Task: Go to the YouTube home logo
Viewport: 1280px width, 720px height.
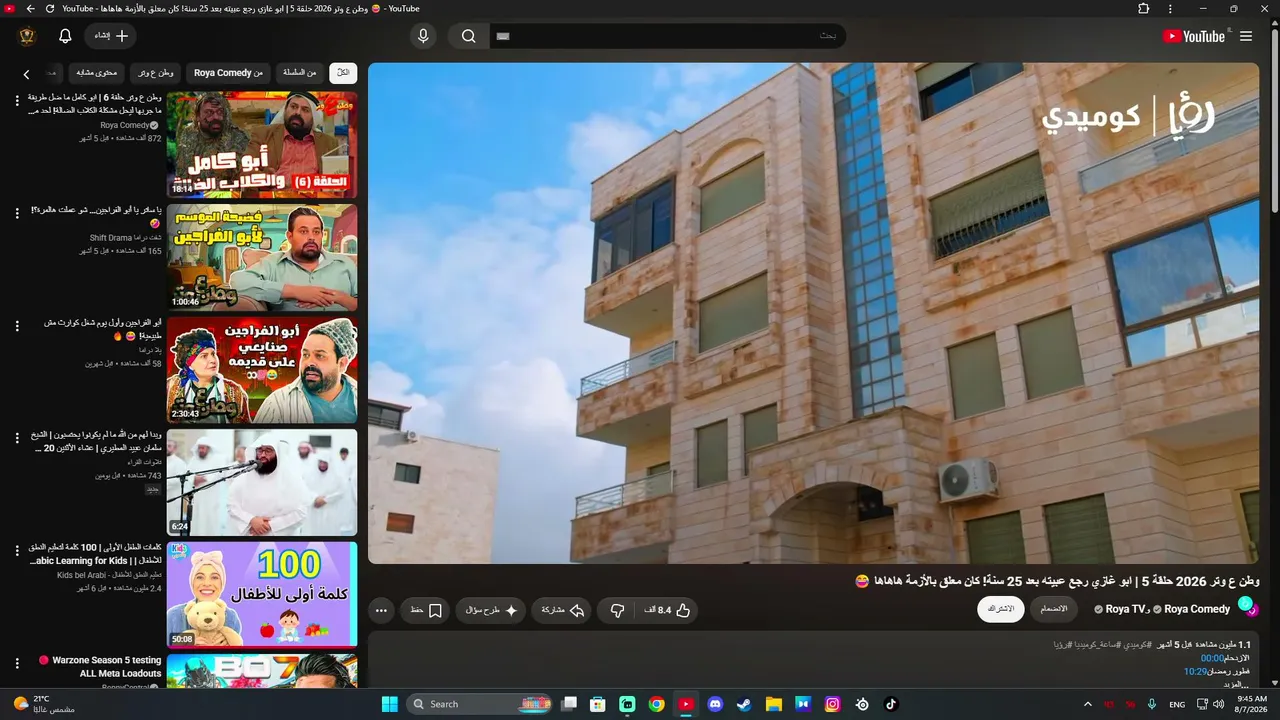Action: pos(1194,36)
